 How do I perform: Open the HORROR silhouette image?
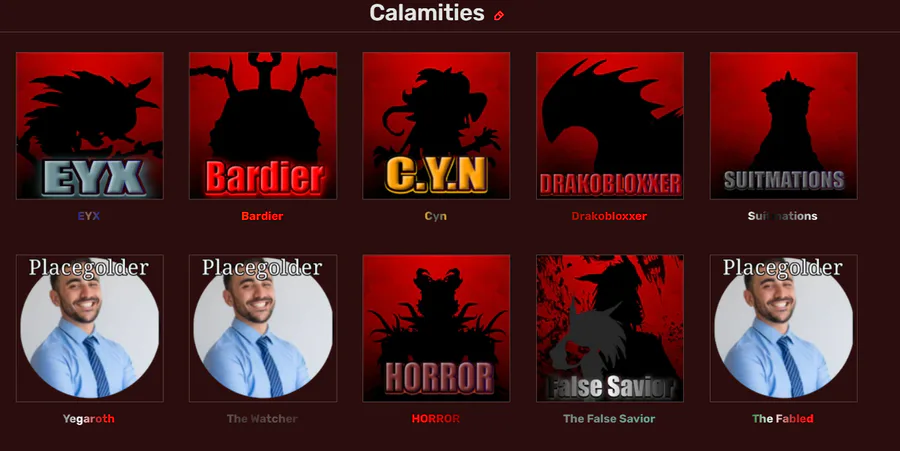pyautogui.click(x=436, y=328)
